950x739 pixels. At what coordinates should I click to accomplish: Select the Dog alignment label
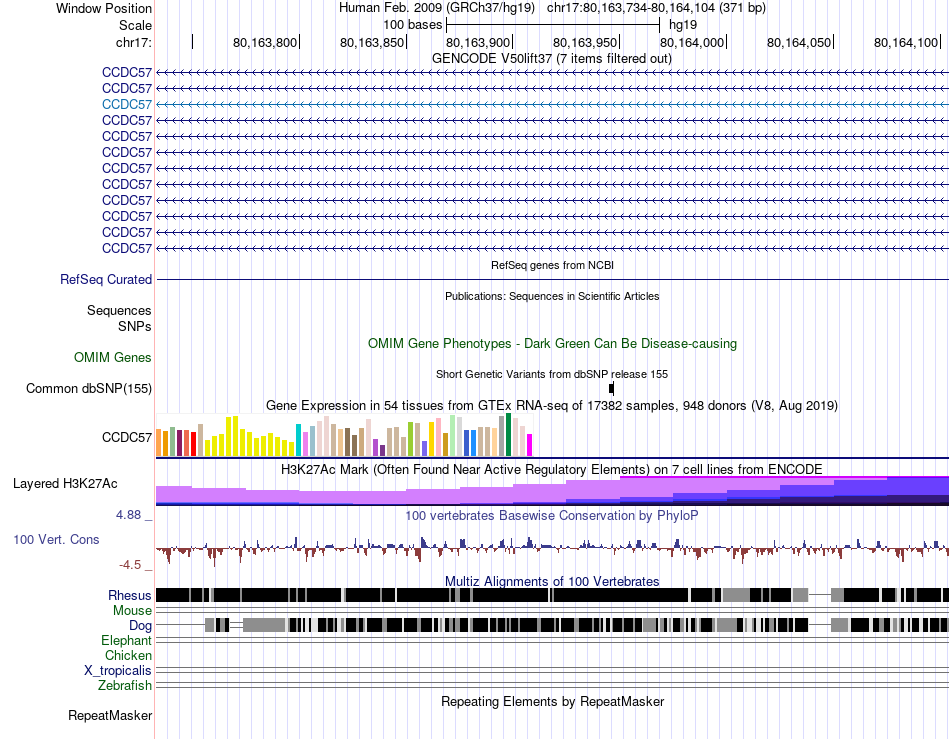(x=140, y=625)
